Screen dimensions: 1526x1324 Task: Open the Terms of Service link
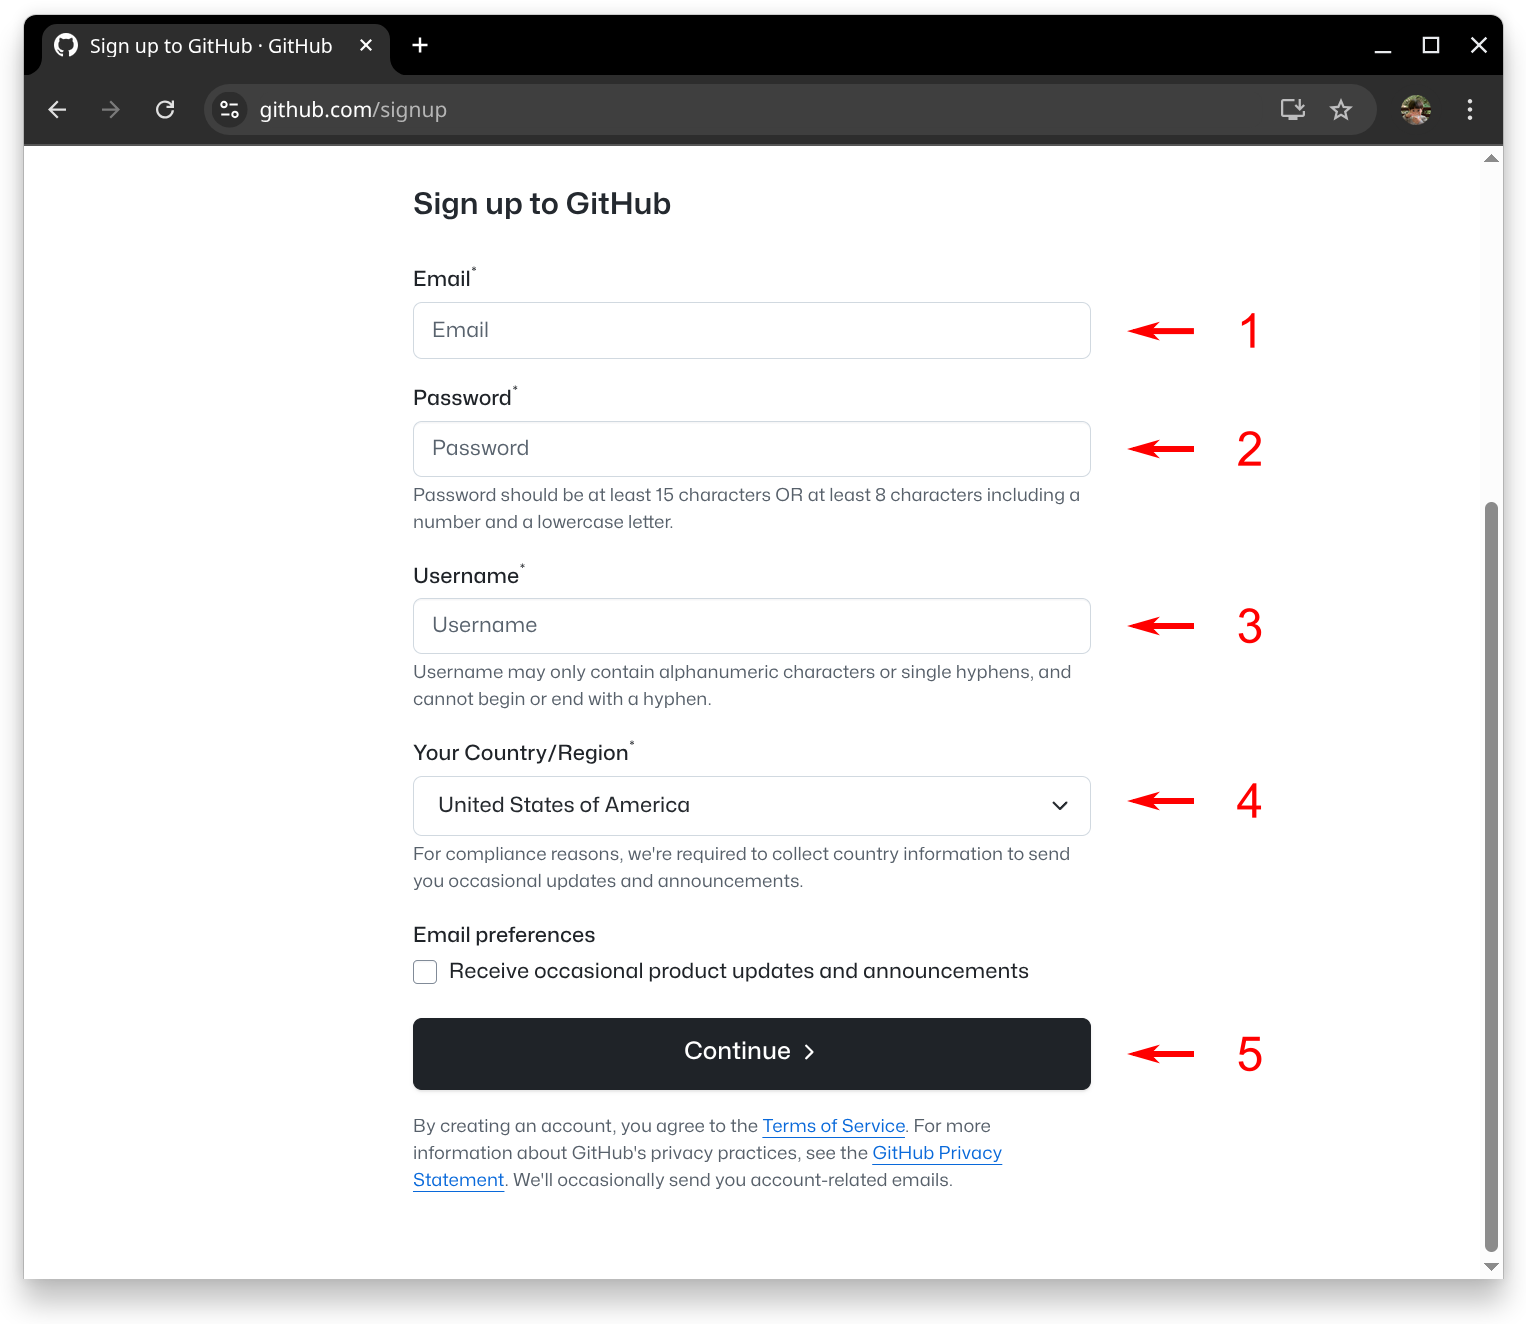pos(834,1126)
